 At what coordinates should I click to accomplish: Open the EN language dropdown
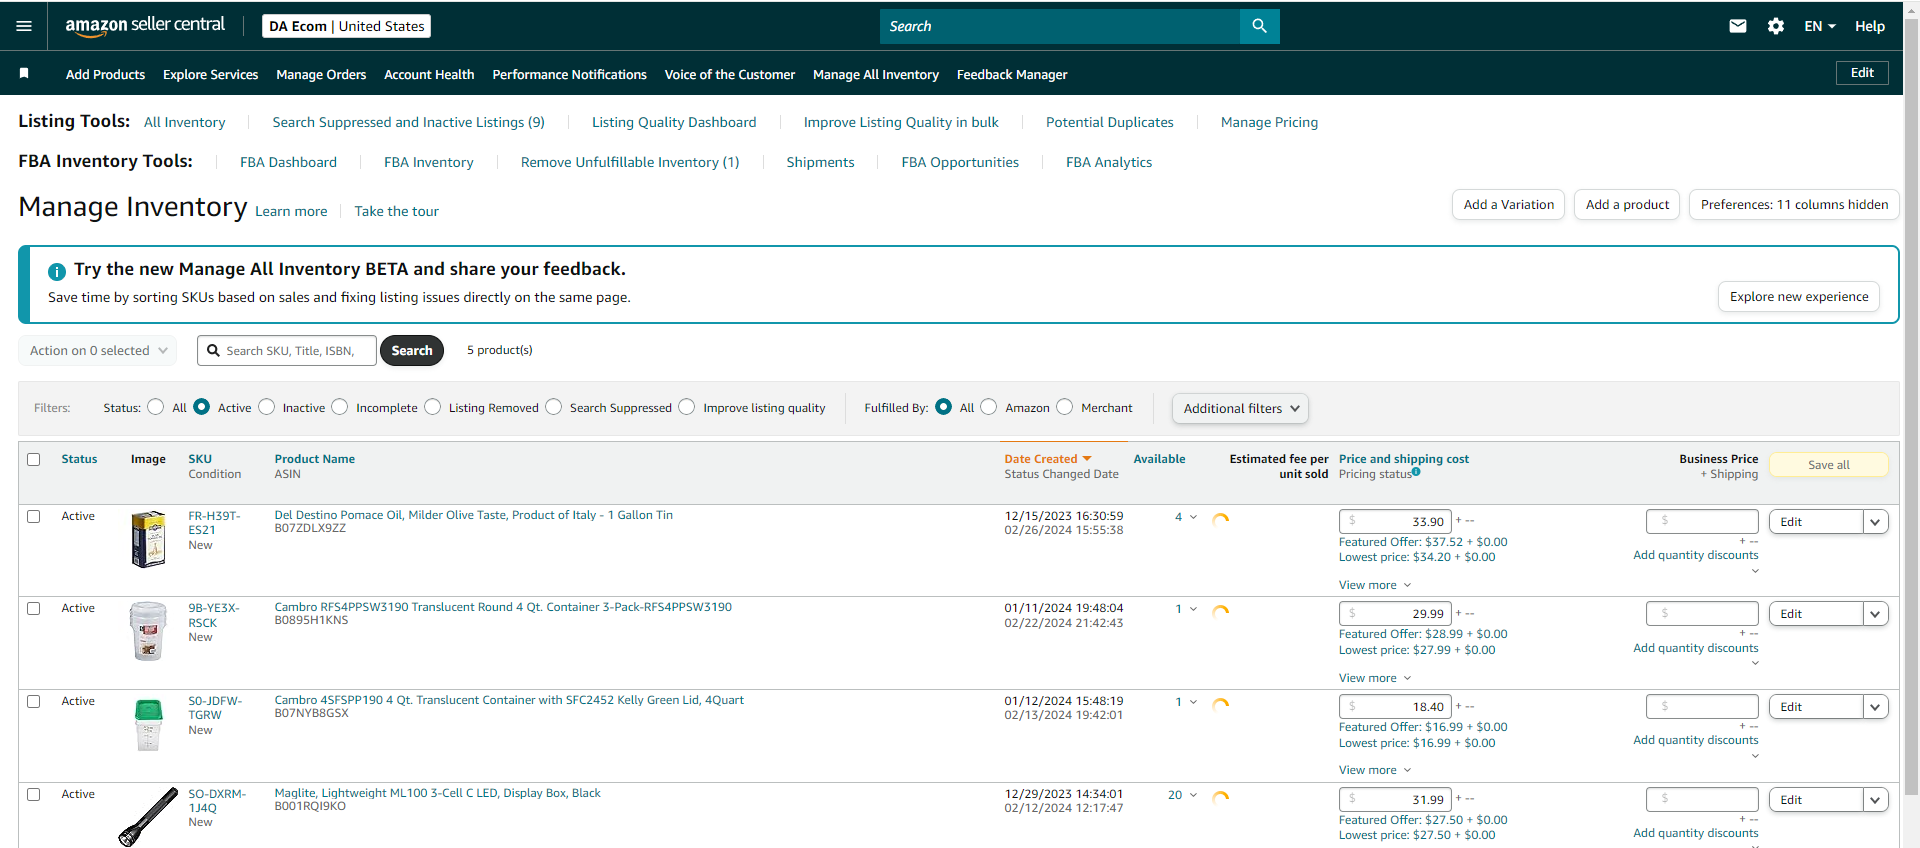(1820, 26)
